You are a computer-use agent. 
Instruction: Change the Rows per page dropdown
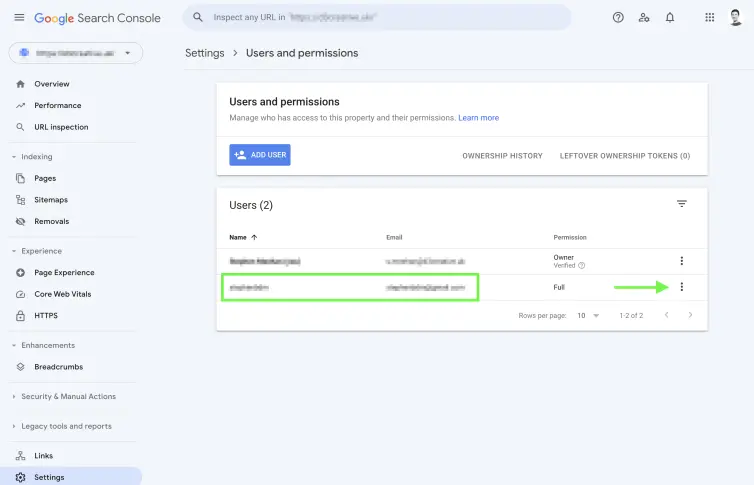(x=588, y=315)
